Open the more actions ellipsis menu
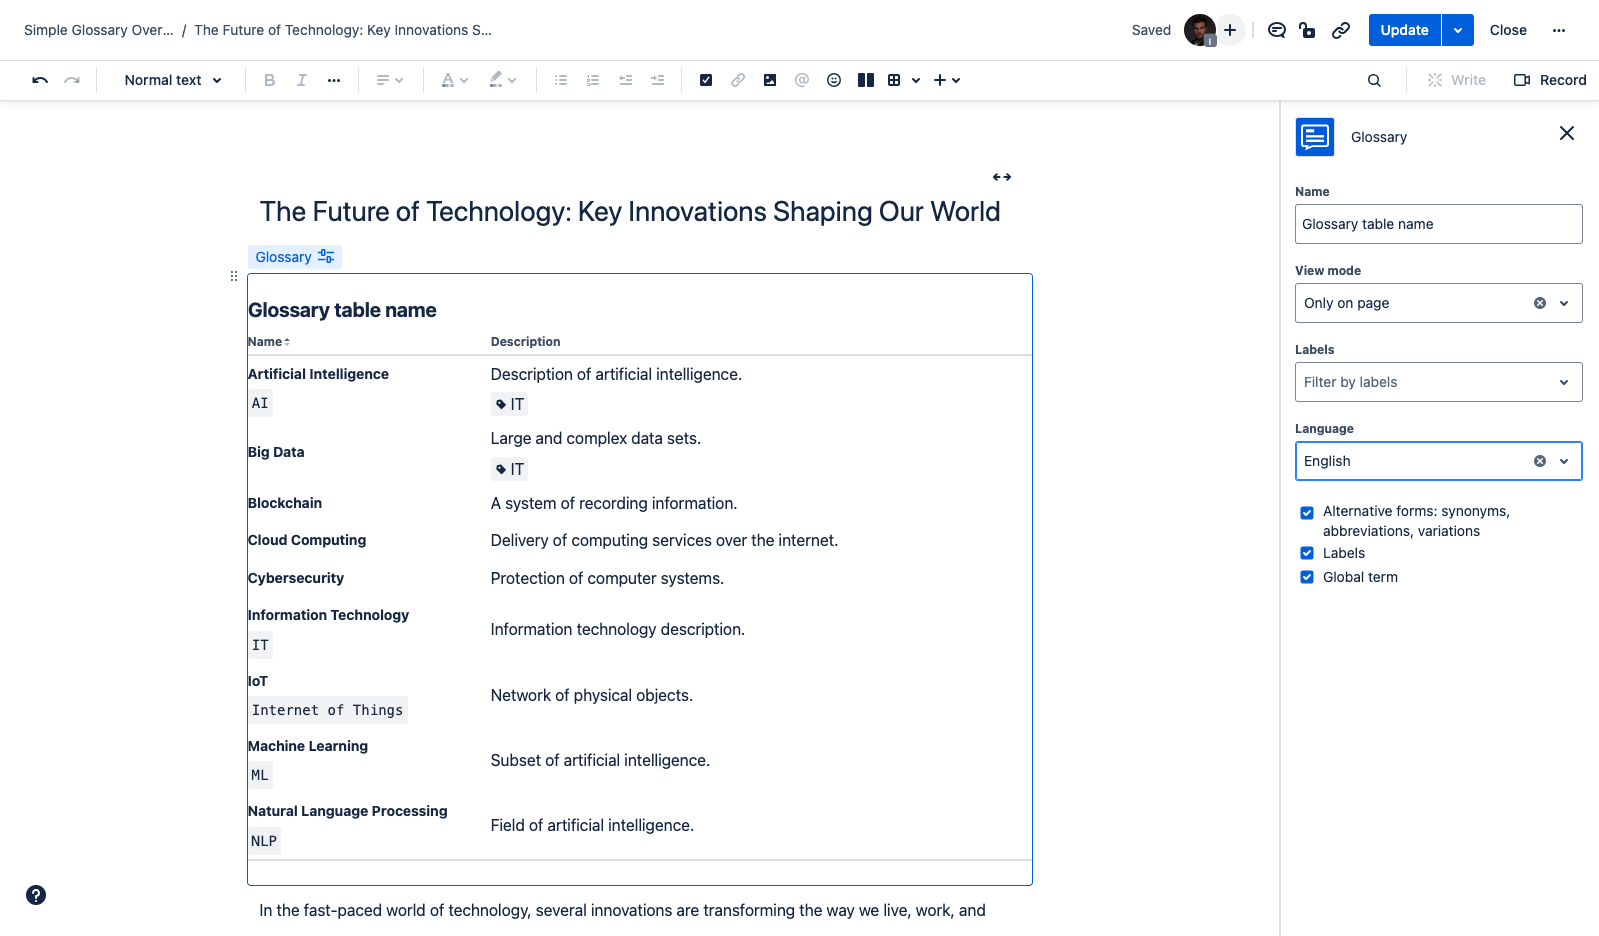Image resolution: width=1599 pixels, height=936 pixels. (1558, 30)
